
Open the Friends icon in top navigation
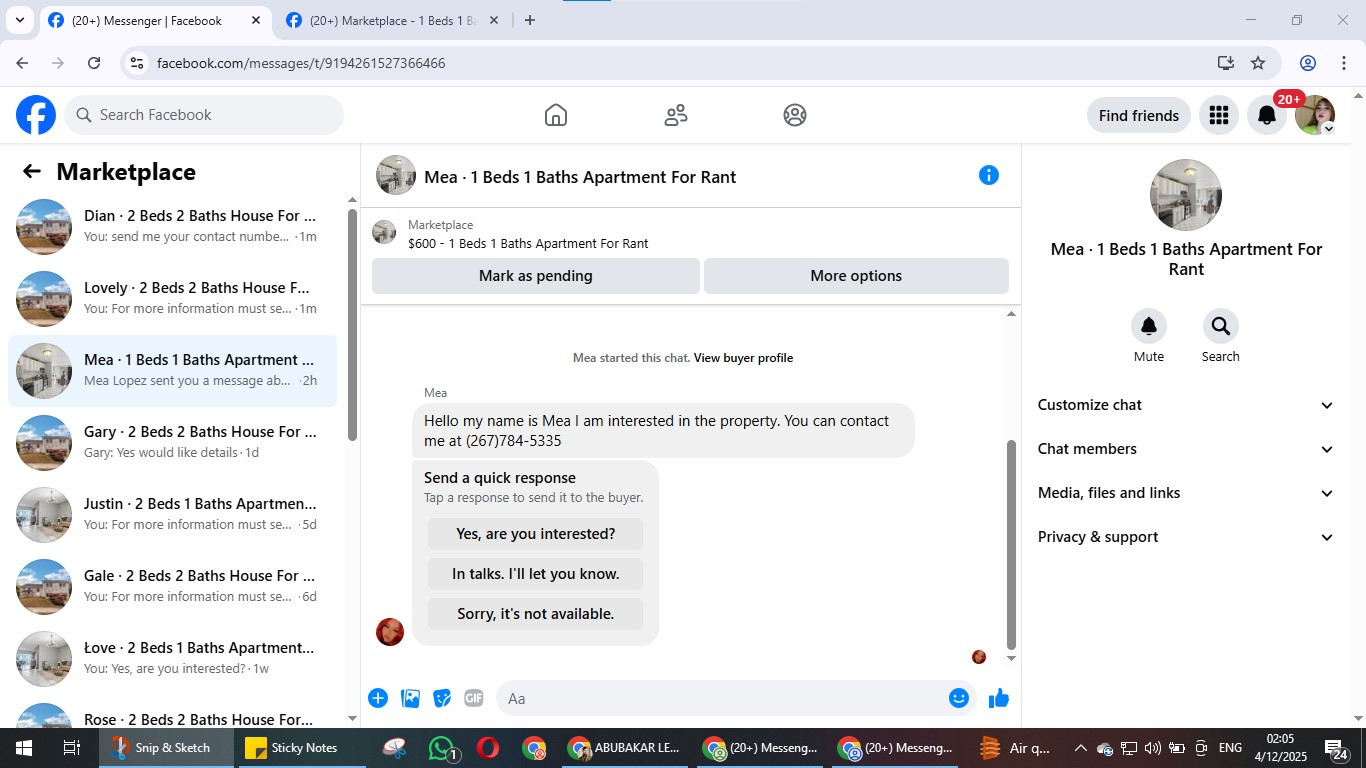tap(676, 115)
